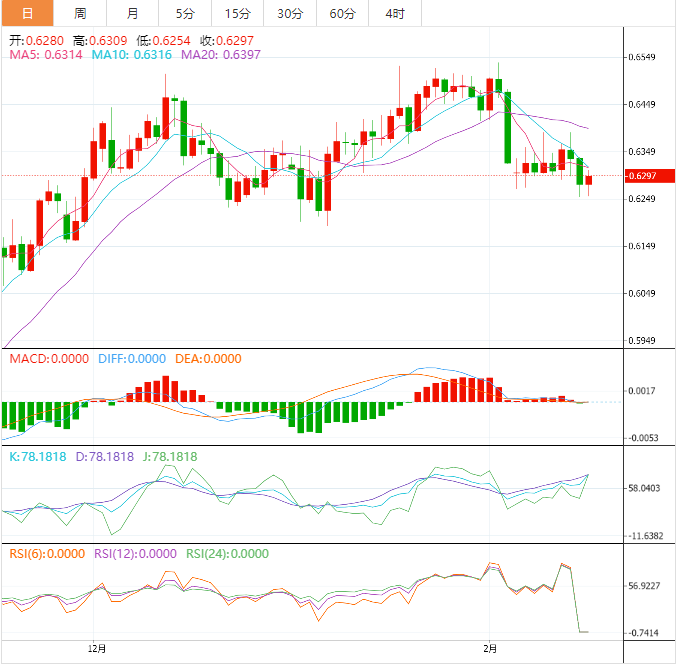Viewport: 681px width, 672px height.
Task: Select the RSI(6) indicator label
Action: point(47,554)
